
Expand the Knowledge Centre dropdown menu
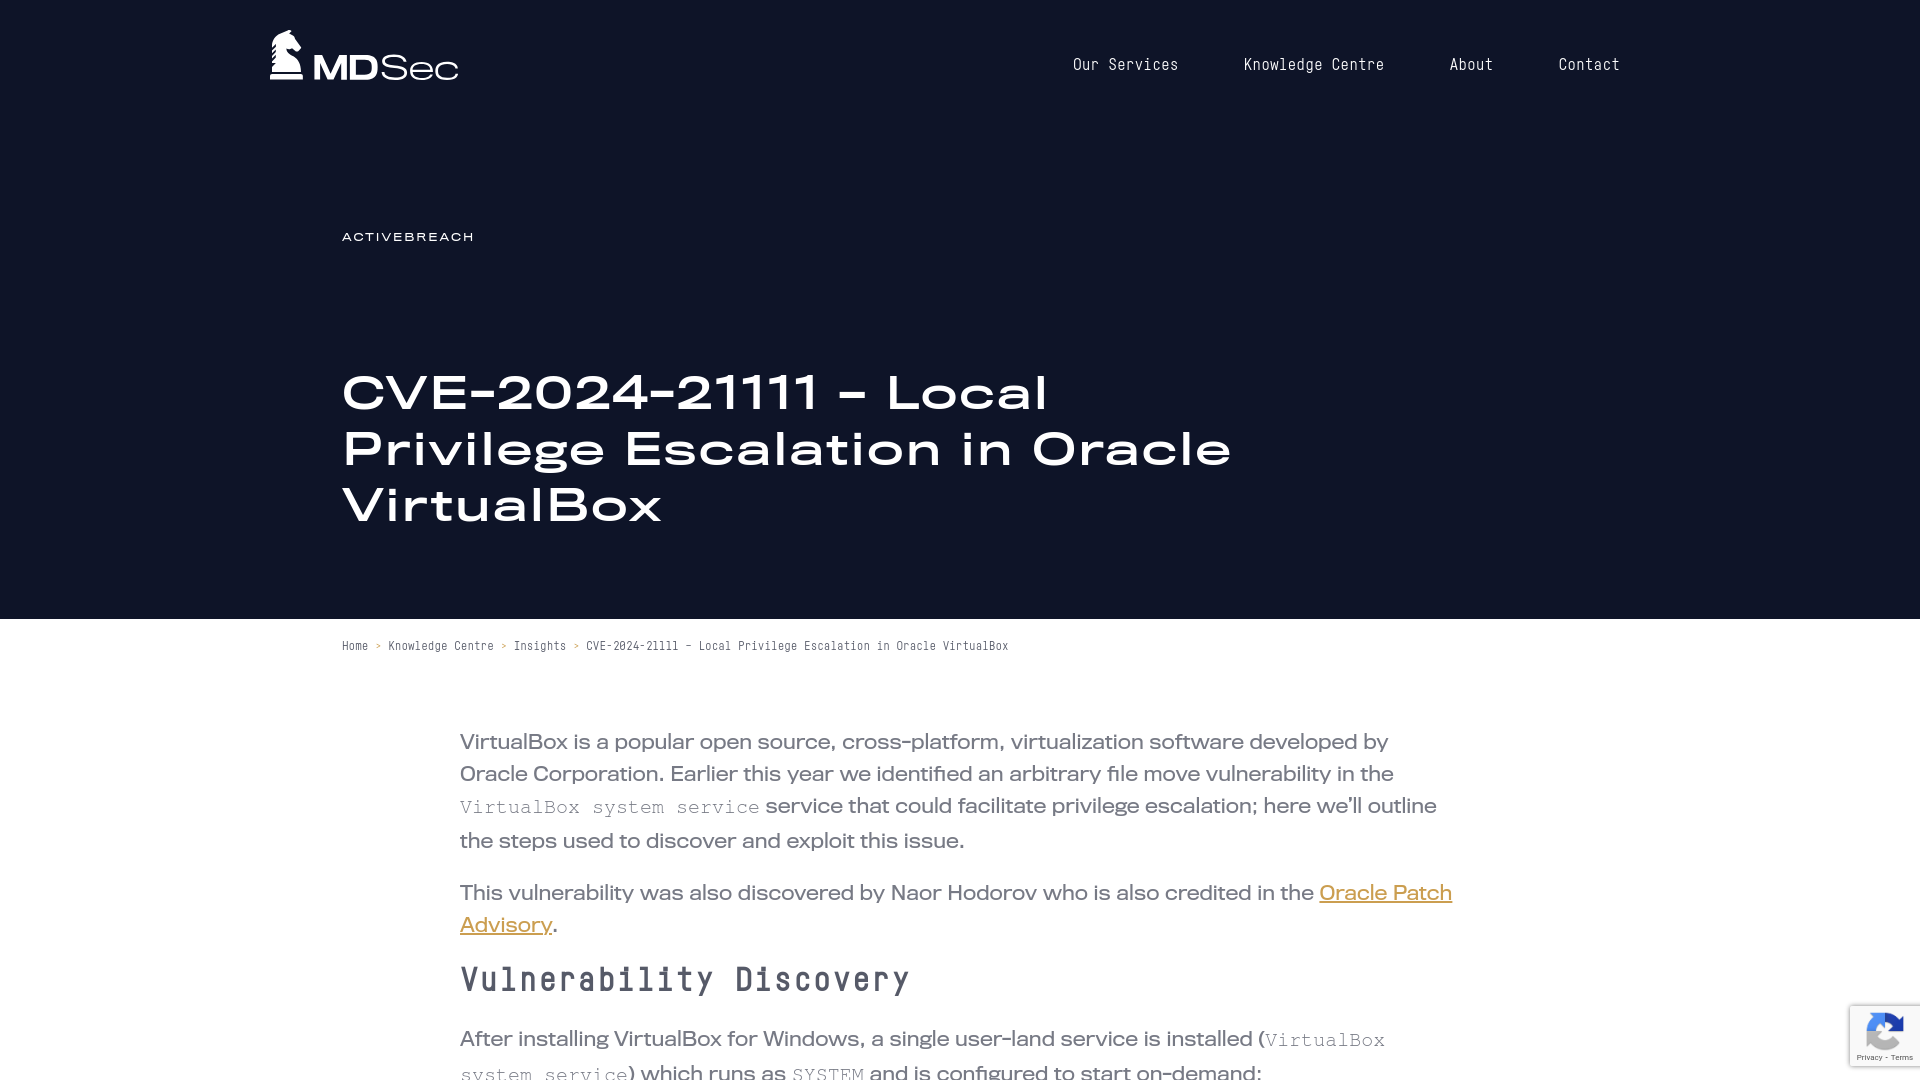click(1313, 65)
